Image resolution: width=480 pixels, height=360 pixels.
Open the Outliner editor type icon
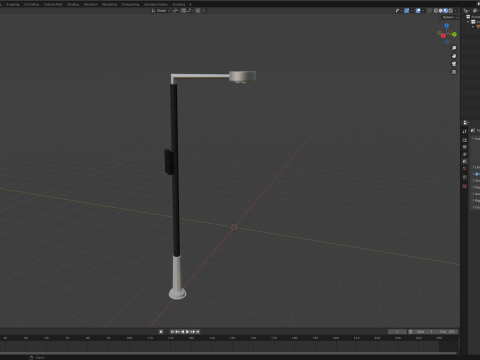pos(467,11)
